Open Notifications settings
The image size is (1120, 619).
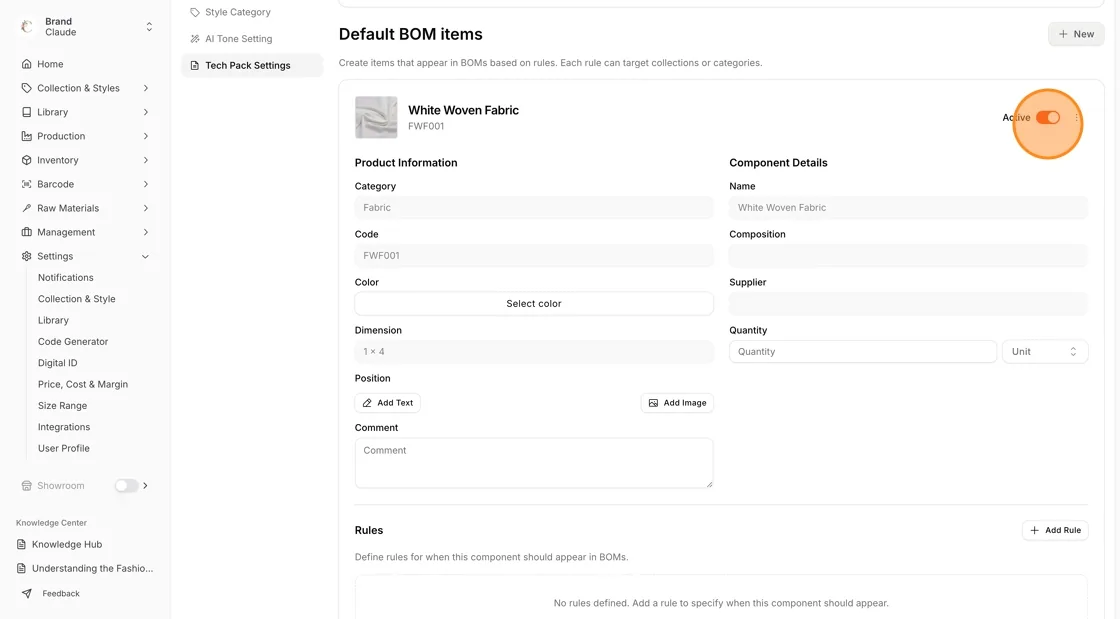click(x=66, y=278)
